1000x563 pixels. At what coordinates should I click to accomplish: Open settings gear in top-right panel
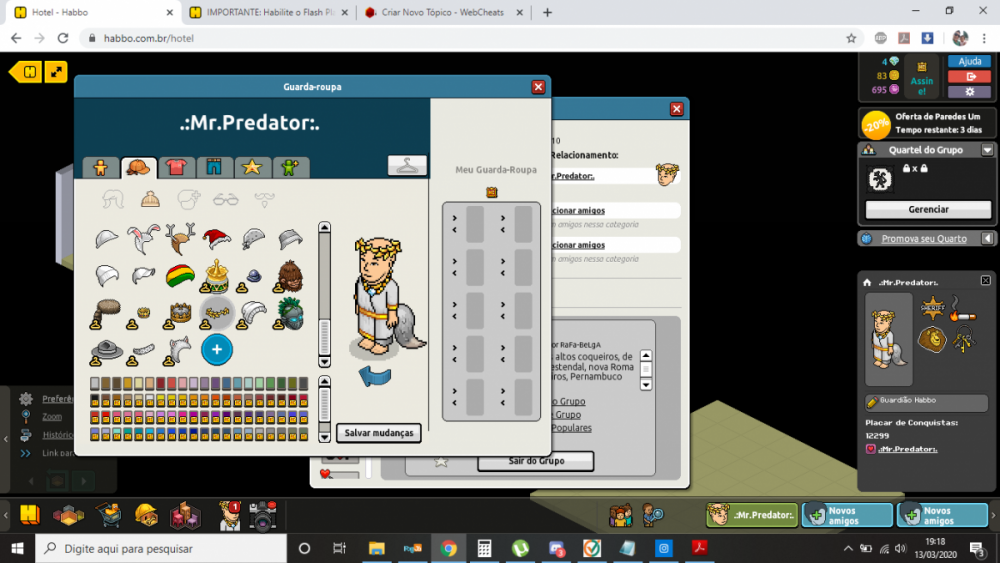coord(969,92)
